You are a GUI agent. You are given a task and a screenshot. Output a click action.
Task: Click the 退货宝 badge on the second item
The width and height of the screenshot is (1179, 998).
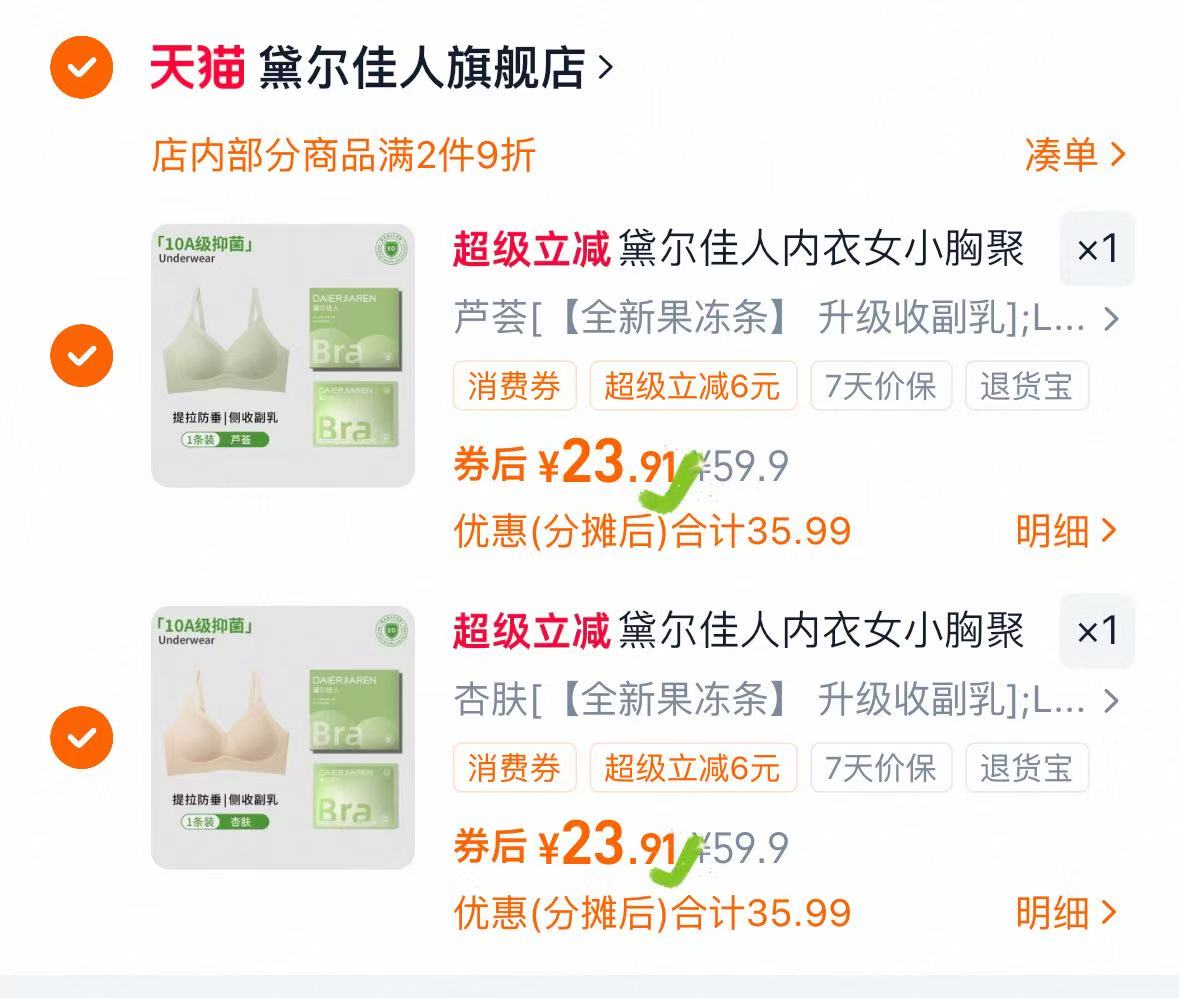pos(1027,769)
